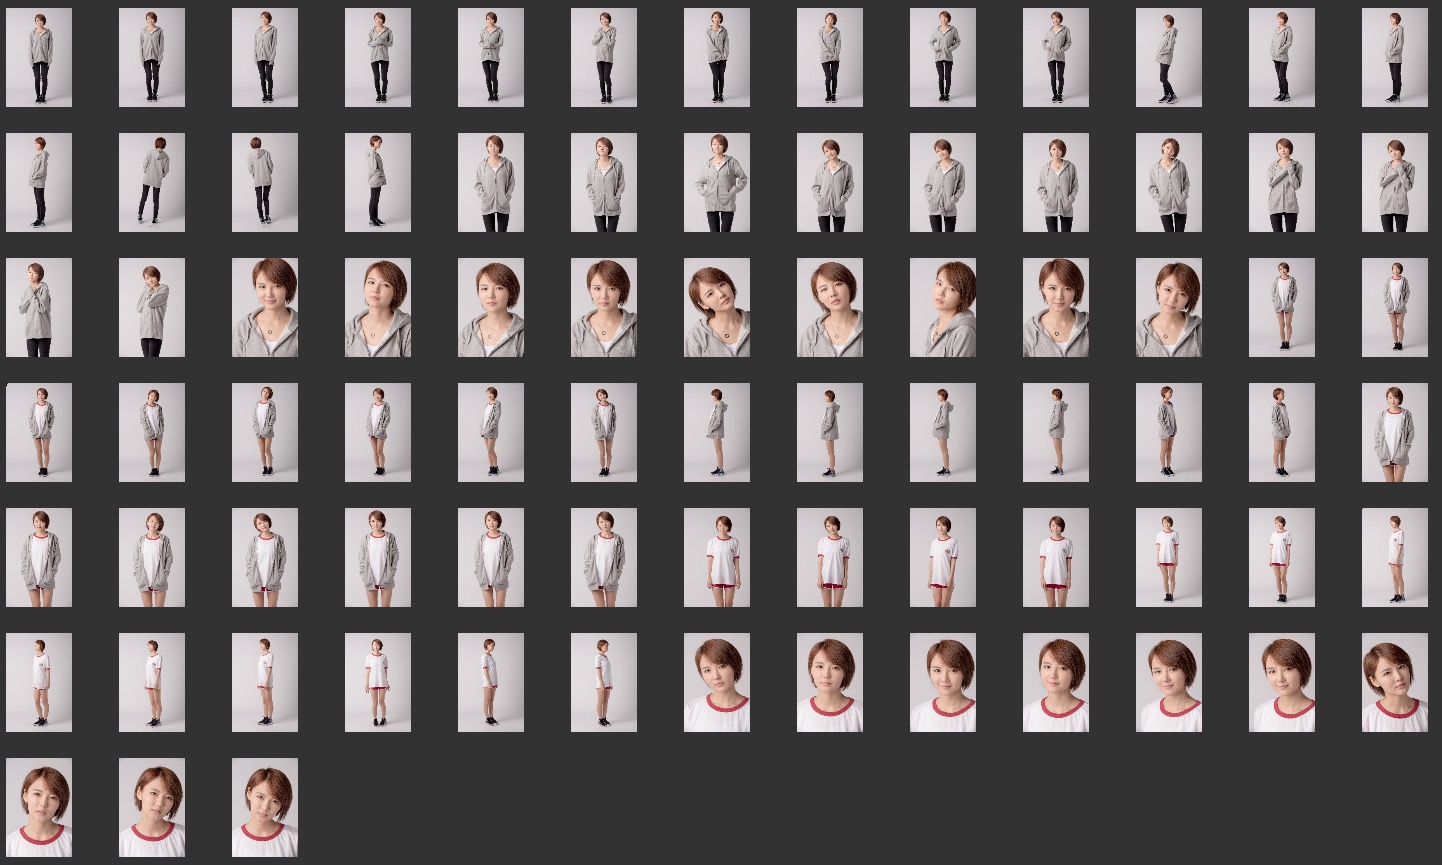1442x865 pixels.
Task: Click the last thumbnail in the fifth row
Action: [x=1394, y=558]
